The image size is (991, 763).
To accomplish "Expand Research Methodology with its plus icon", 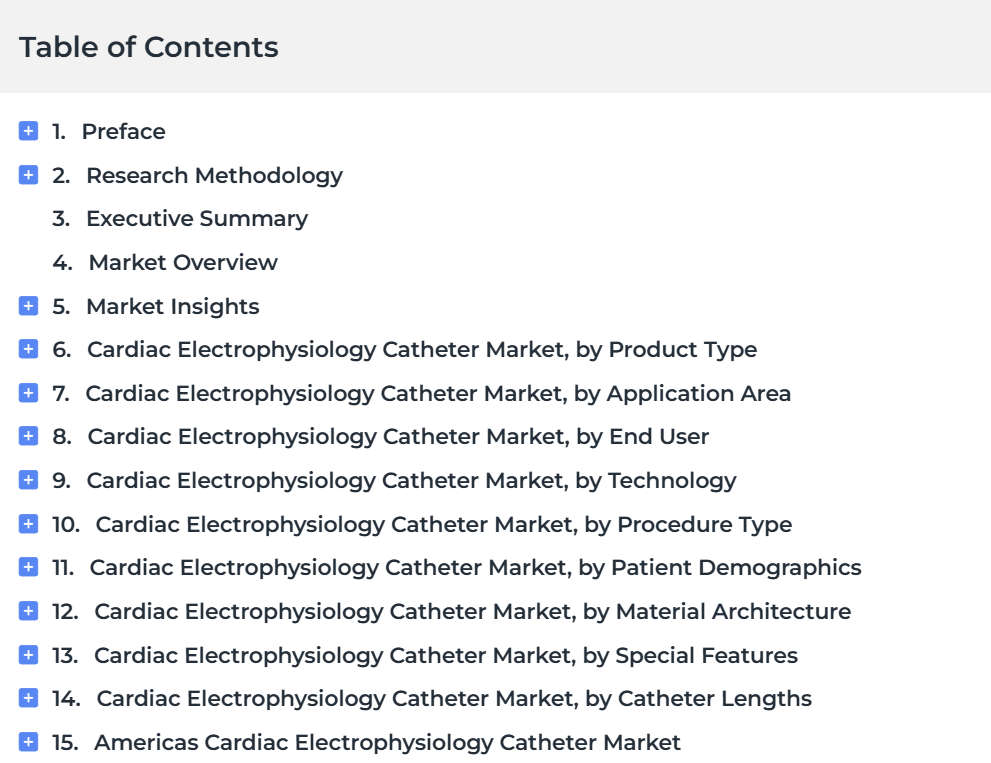I will coord(28,174).
